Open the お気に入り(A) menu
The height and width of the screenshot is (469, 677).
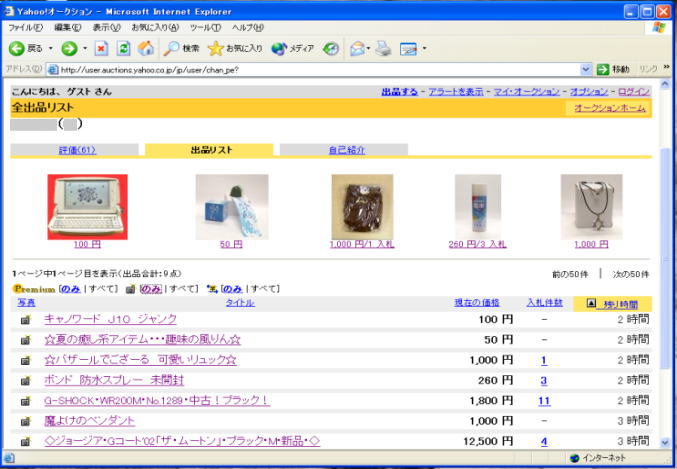coord(155,28)
